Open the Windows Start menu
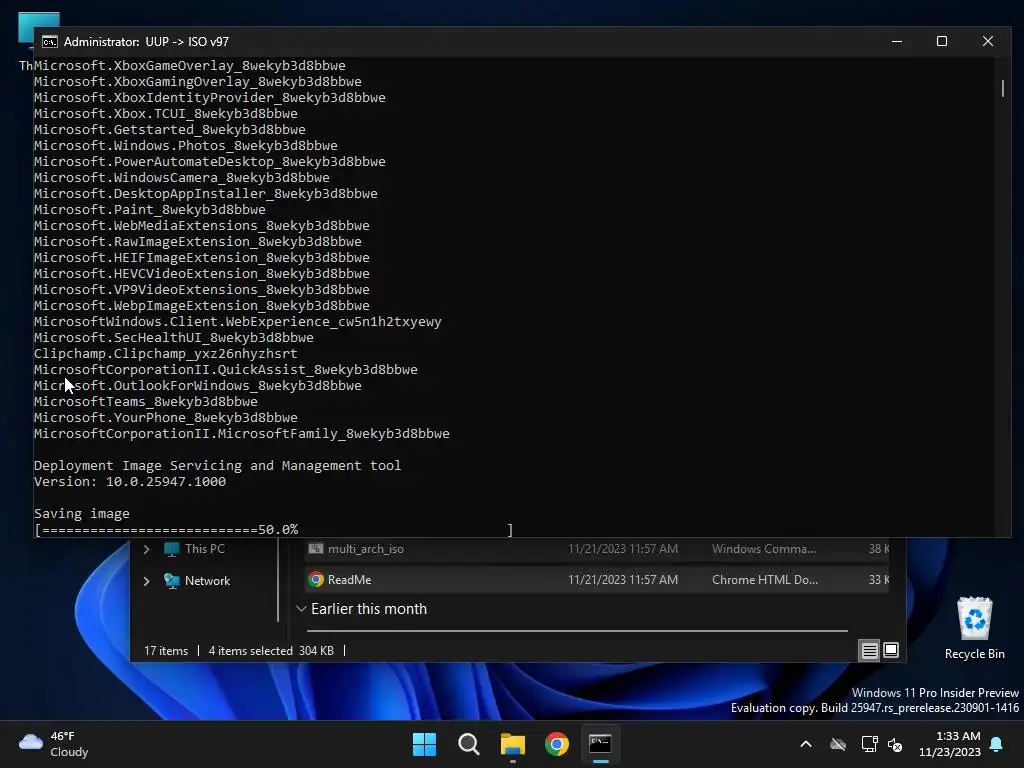 tap(424, 744)
